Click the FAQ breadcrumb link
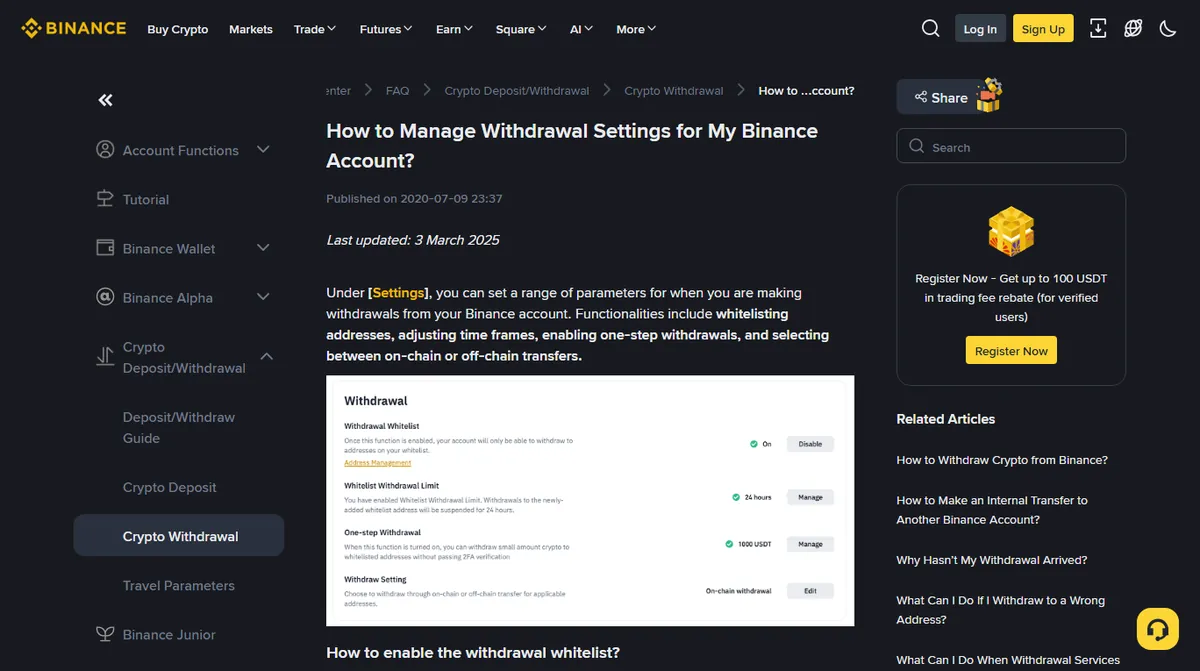The width and height of the screenshot is (1200, 671). click(x=397, y=90)
